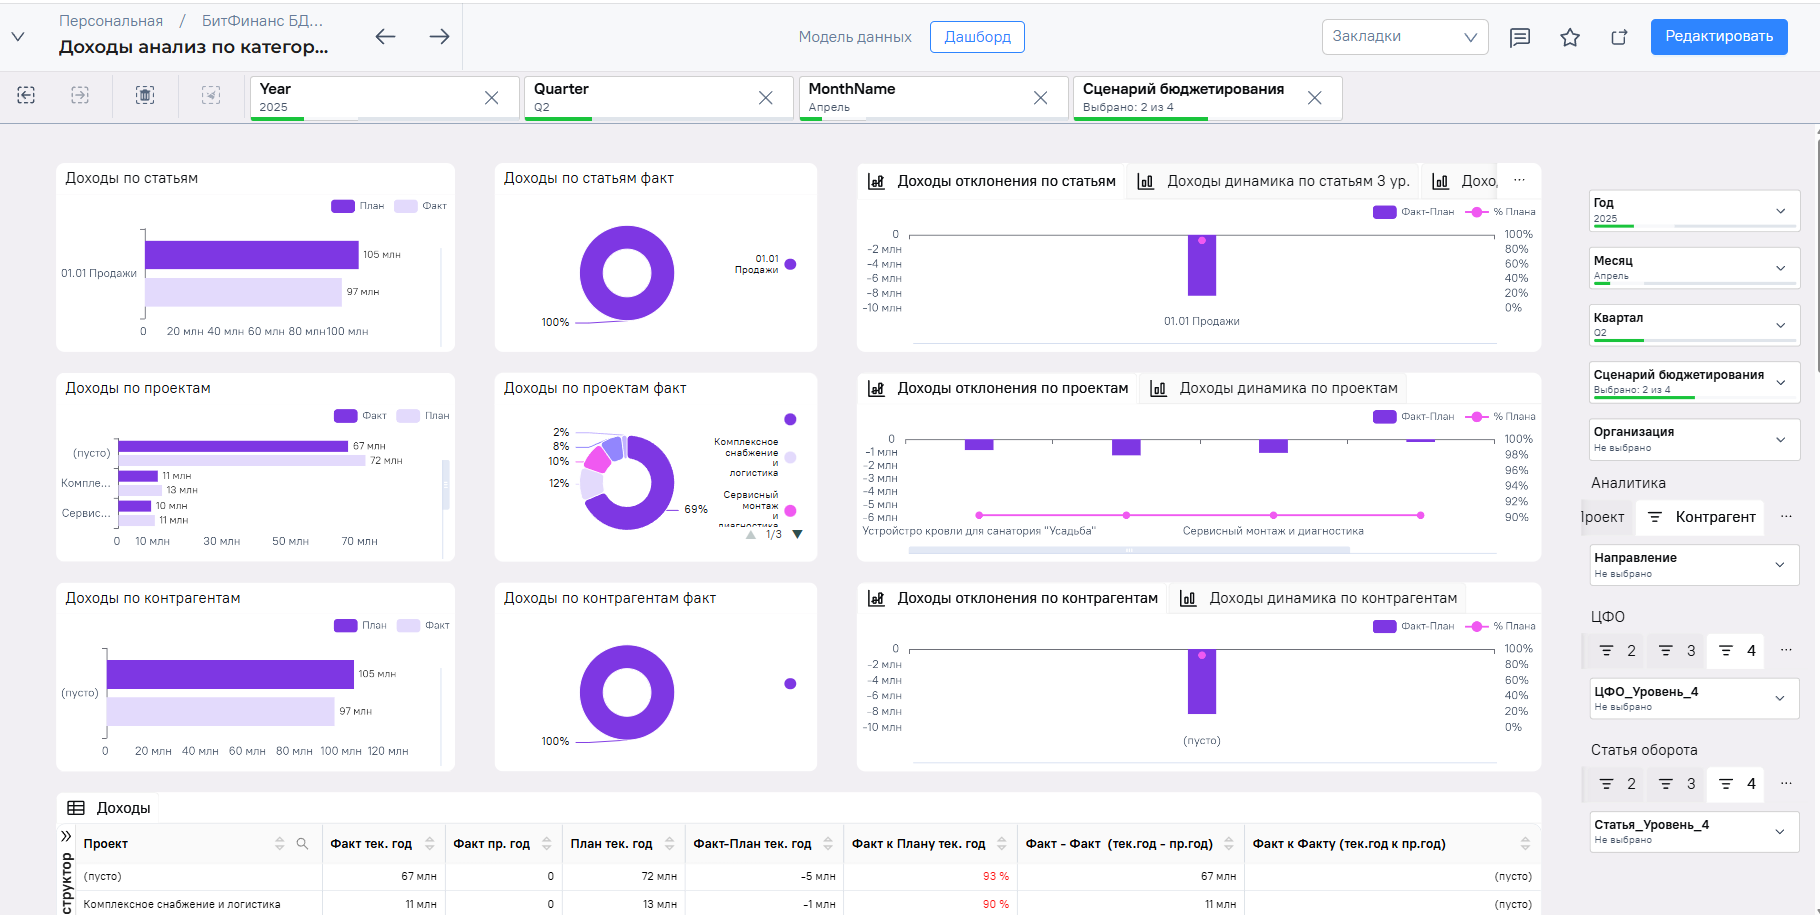Viewport: 1820px width, 915px height.
Task: Clear selections with the trash selection icon
Action: (145, 95)
